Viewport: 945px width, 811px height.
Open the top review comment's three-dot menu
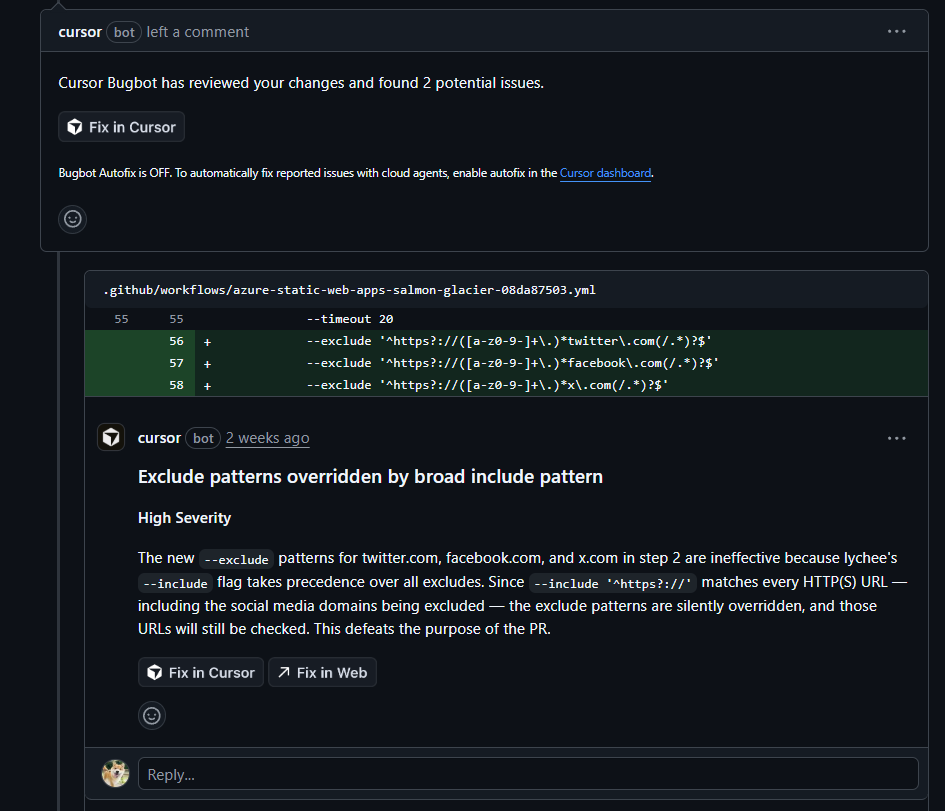[x=896, y=31]
